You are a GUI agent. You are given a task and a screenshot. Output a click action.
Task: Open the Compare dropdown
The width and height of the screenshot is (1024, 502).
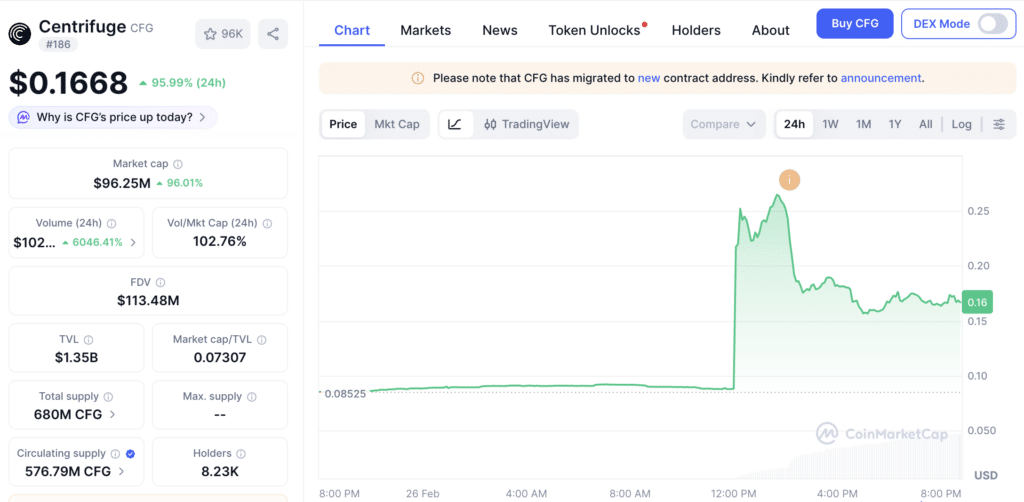[724, 124]
